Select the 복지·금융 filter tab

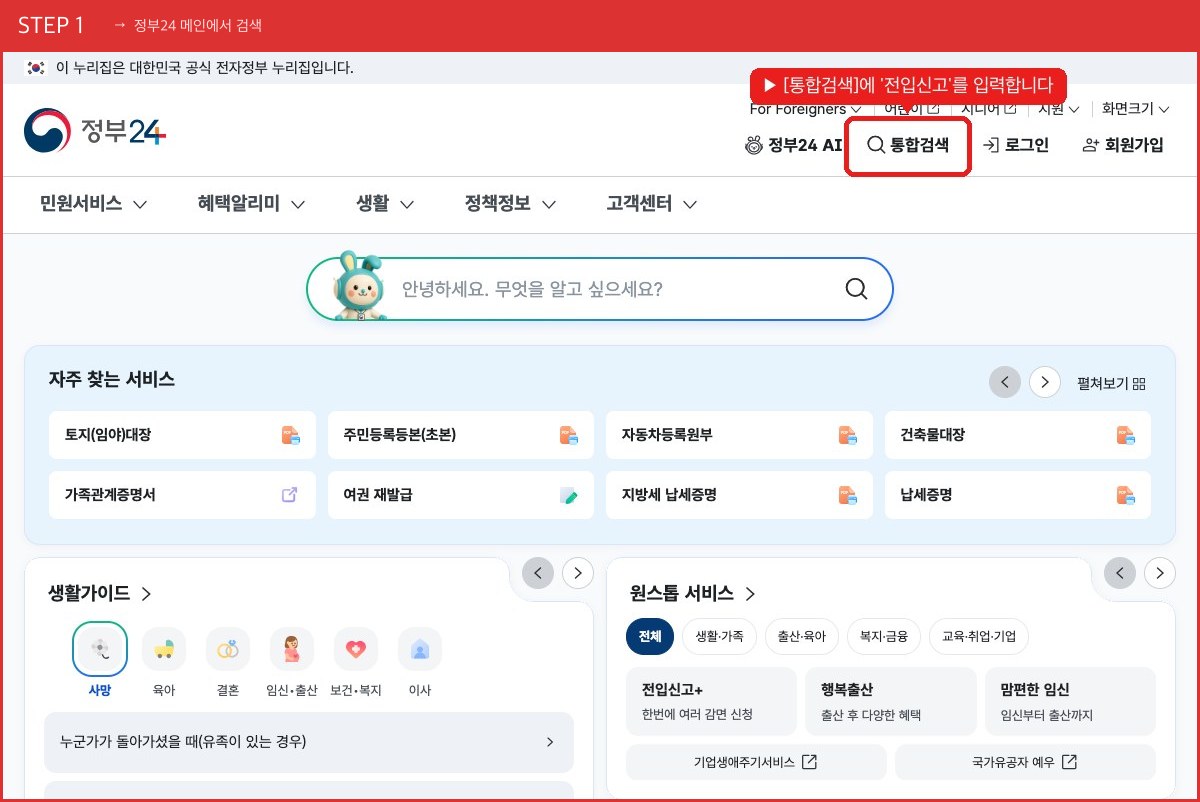pos(884,636)
